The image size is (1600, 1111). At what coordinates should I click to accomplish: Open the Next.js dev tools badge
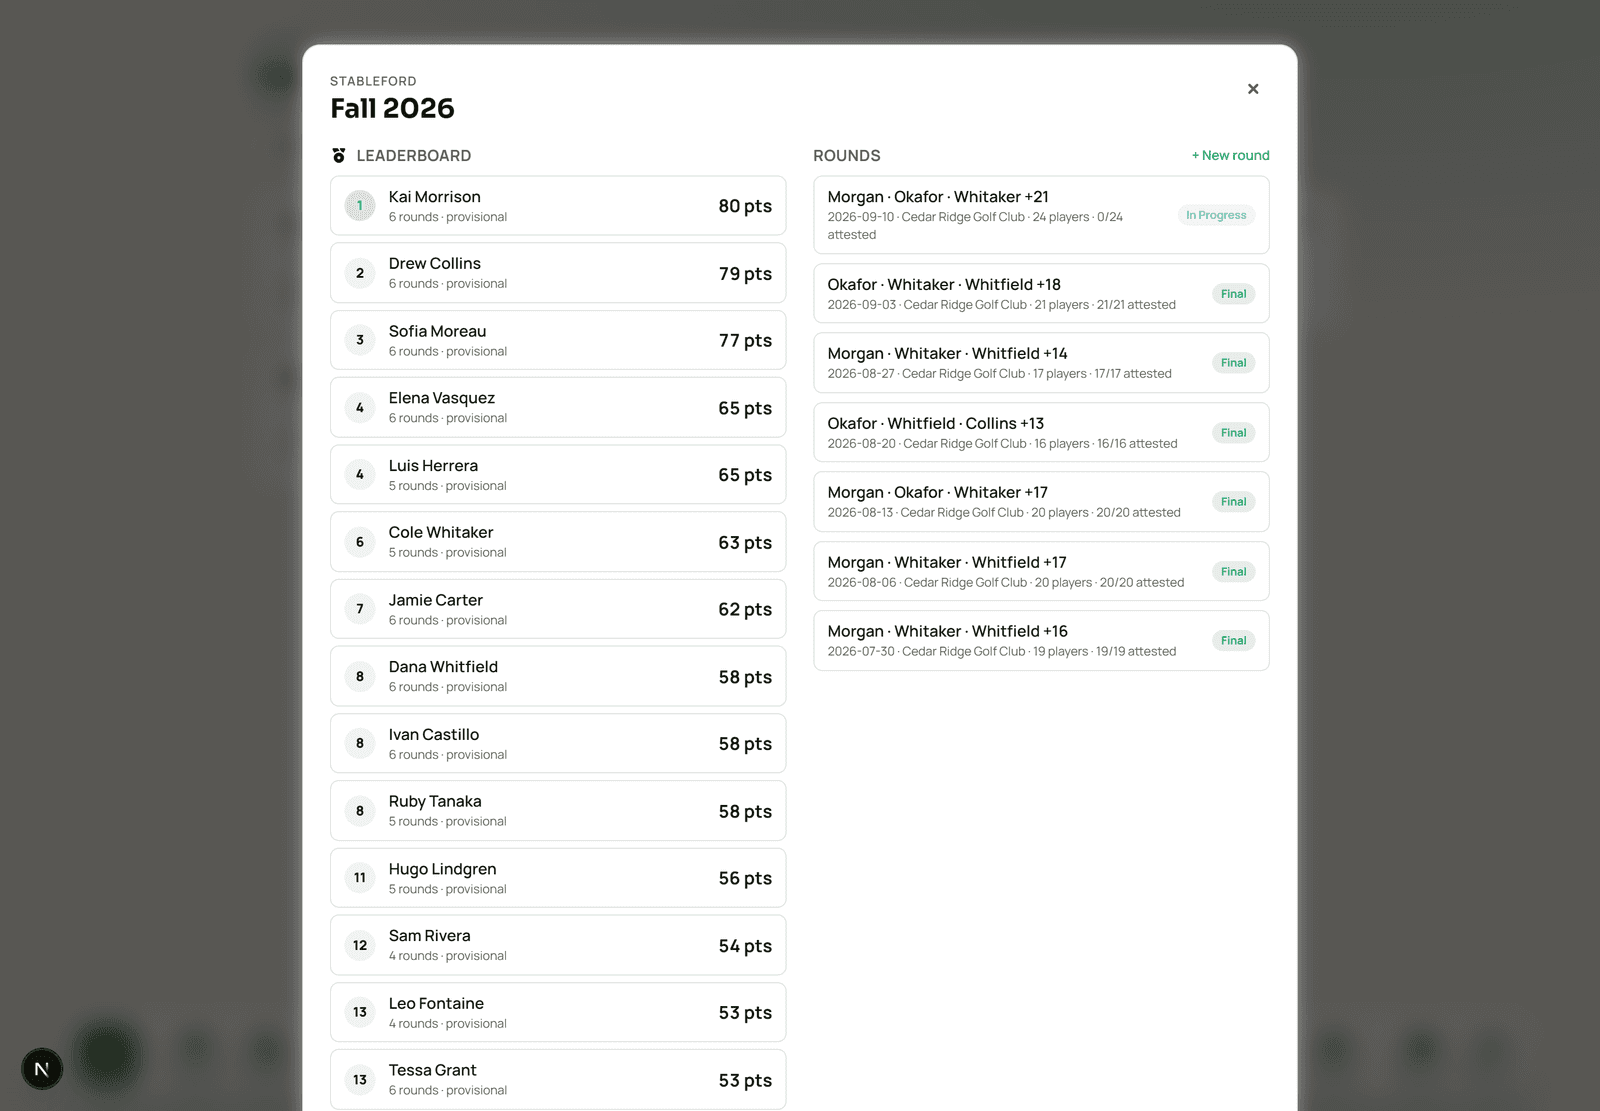[x=42, y=1069]
